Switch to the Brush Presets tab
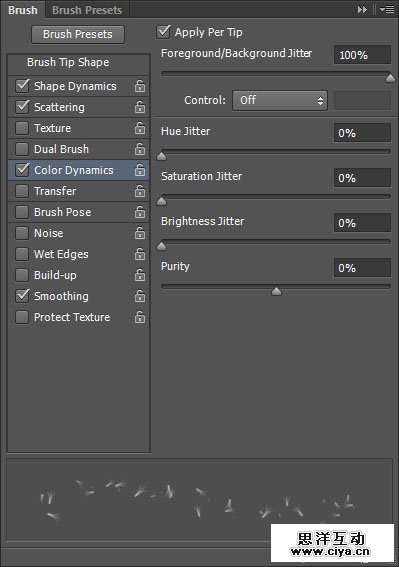Viewport: 399px width, 567px height. click(87, 10)
